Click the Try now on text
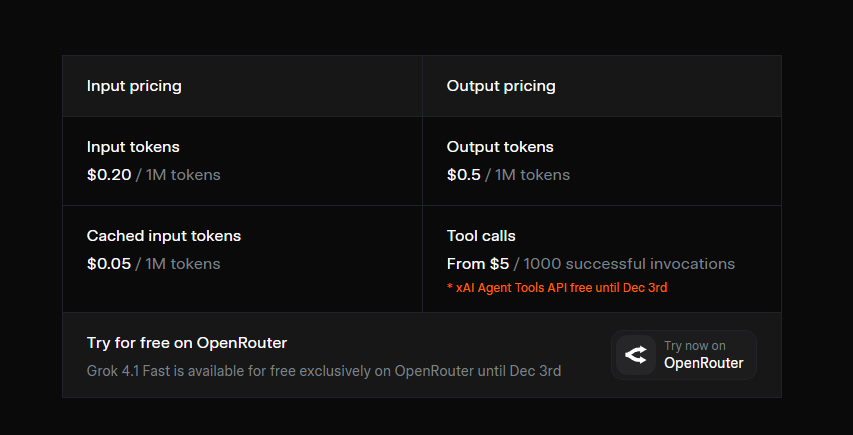Screen dimensions: 853x435 click(x=695, y=346)
